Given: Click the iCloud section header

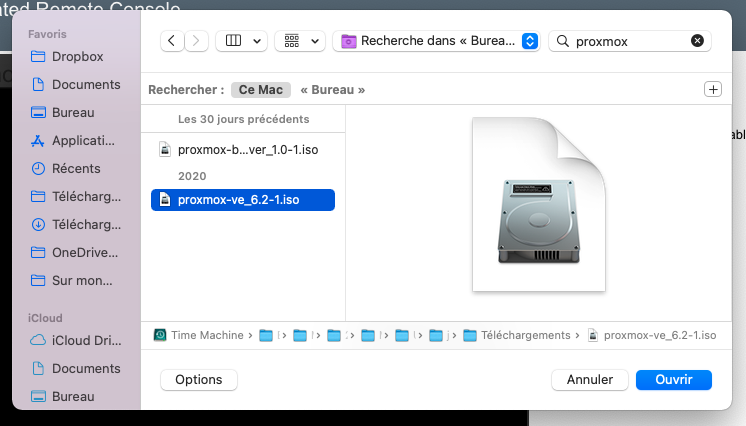Looking at the screenshot, I should [x=45, y=318].
